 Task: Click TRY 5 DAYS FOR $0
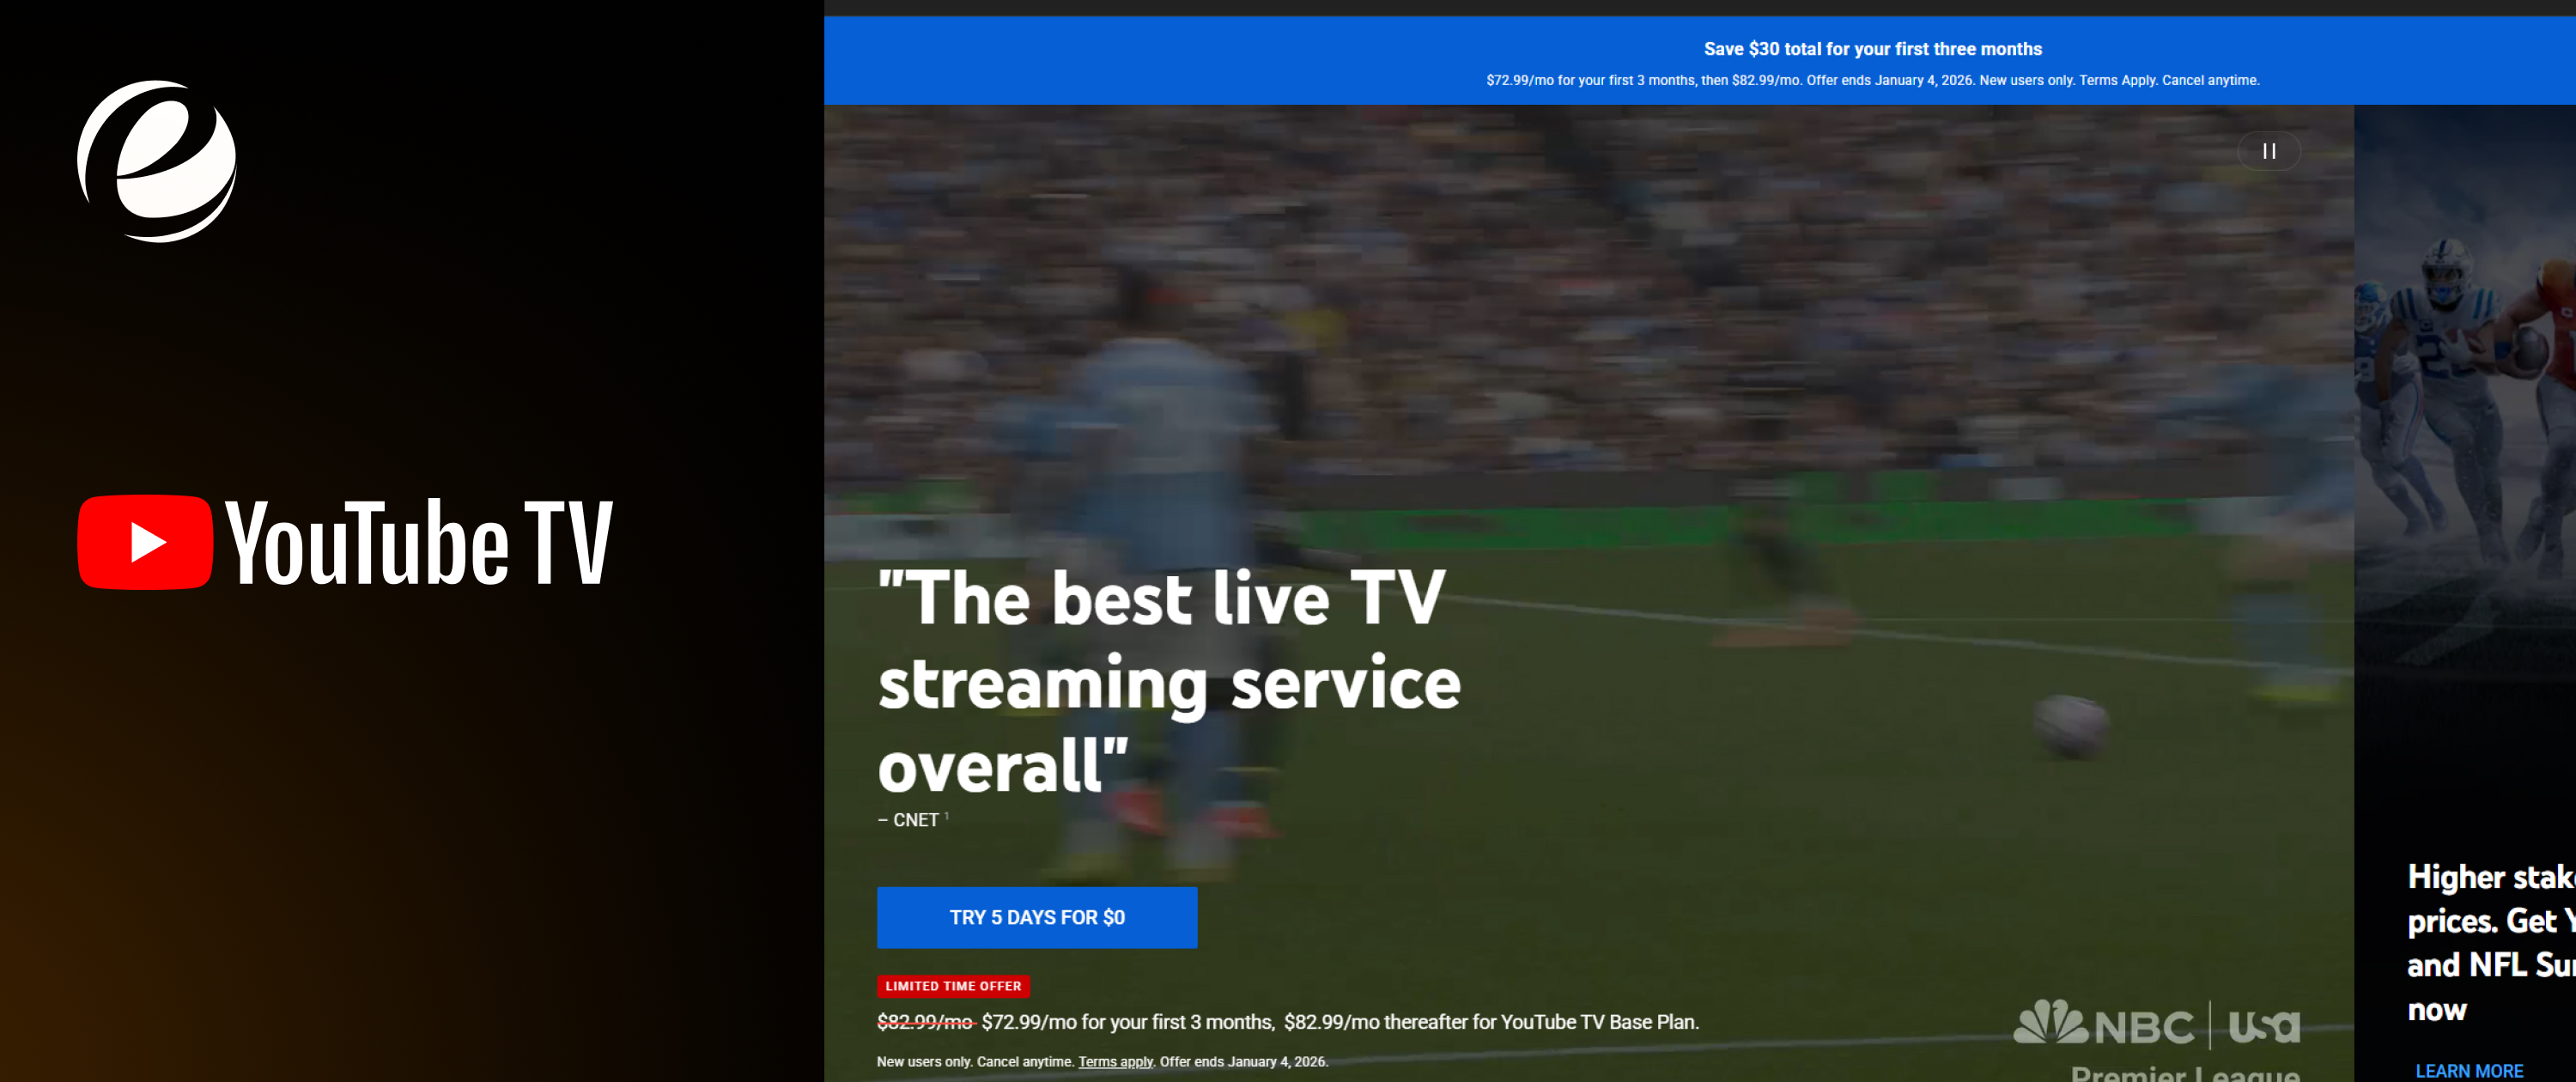click(x=1036, y=917)
